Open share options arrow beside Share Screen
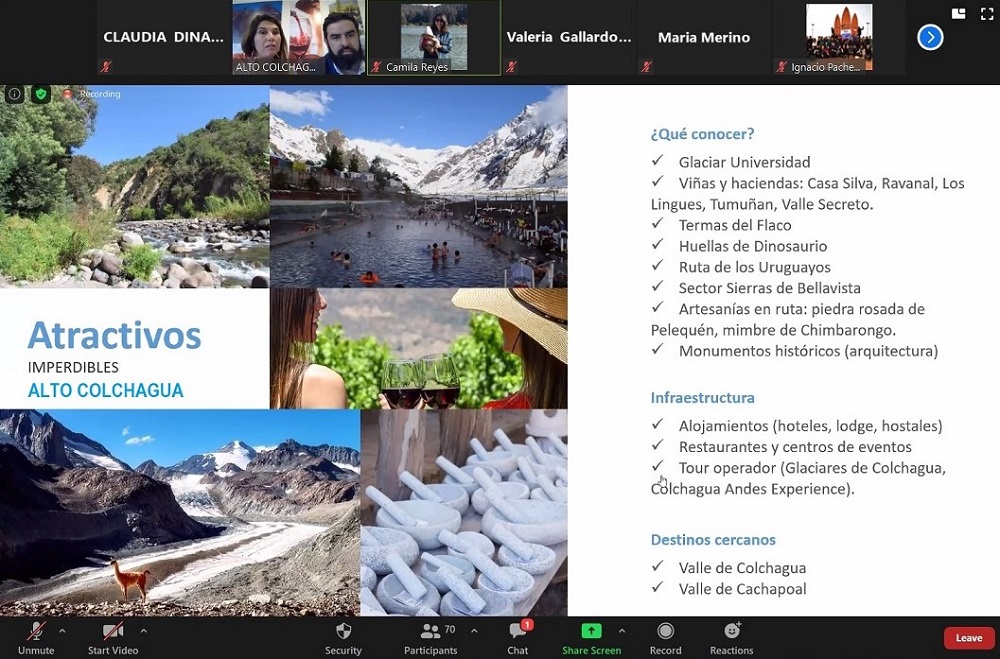Screen dimensions: 1000x659 pyautogui.click(x=622, y=631)
